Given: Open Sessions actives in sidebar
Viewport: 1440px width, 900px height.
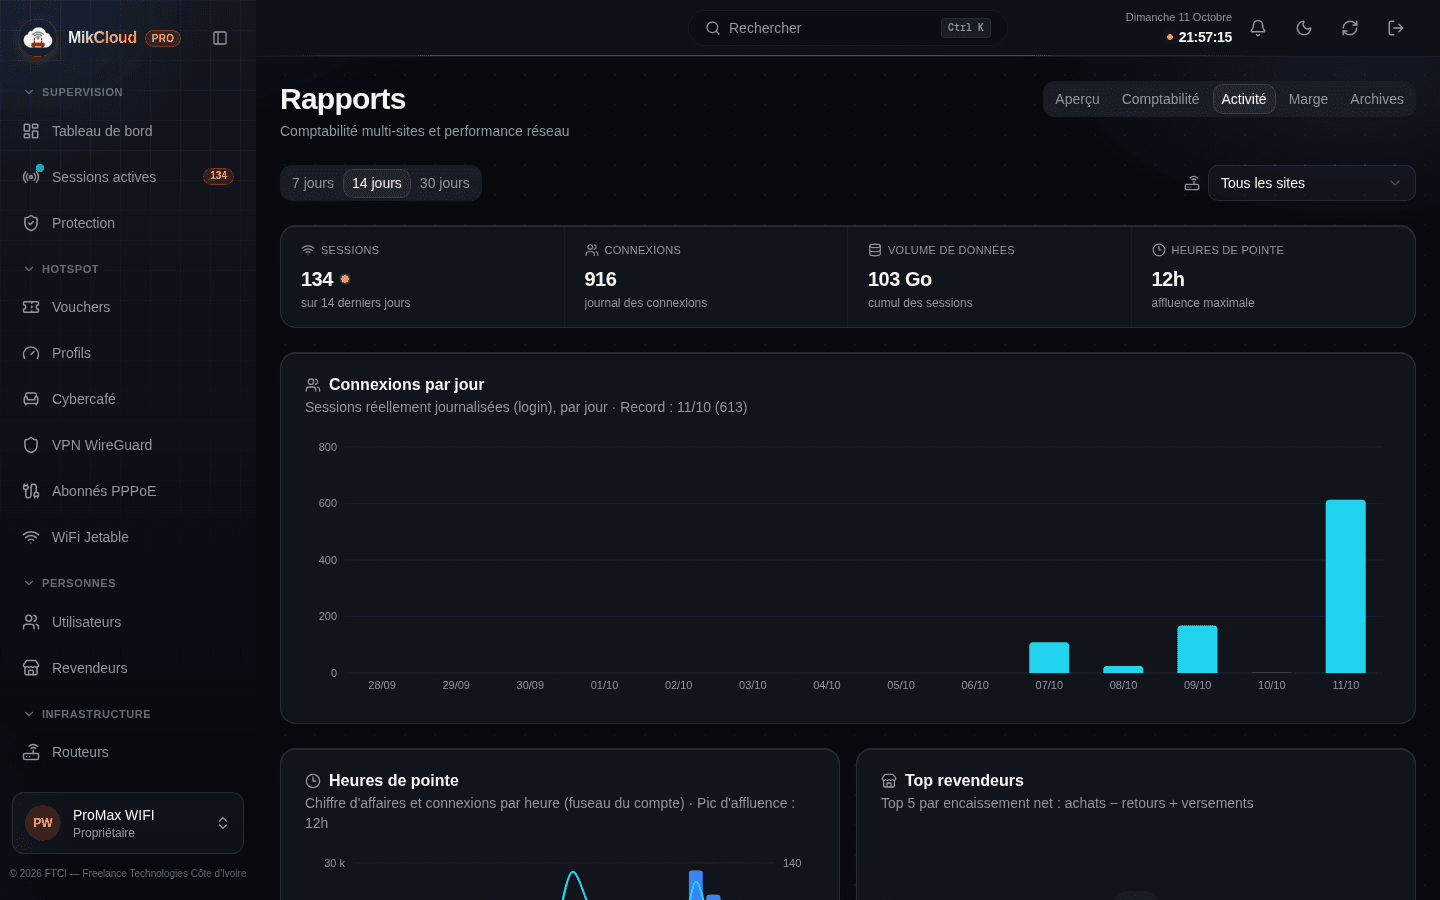Looking at the screenshot, I should coord(128,177).
